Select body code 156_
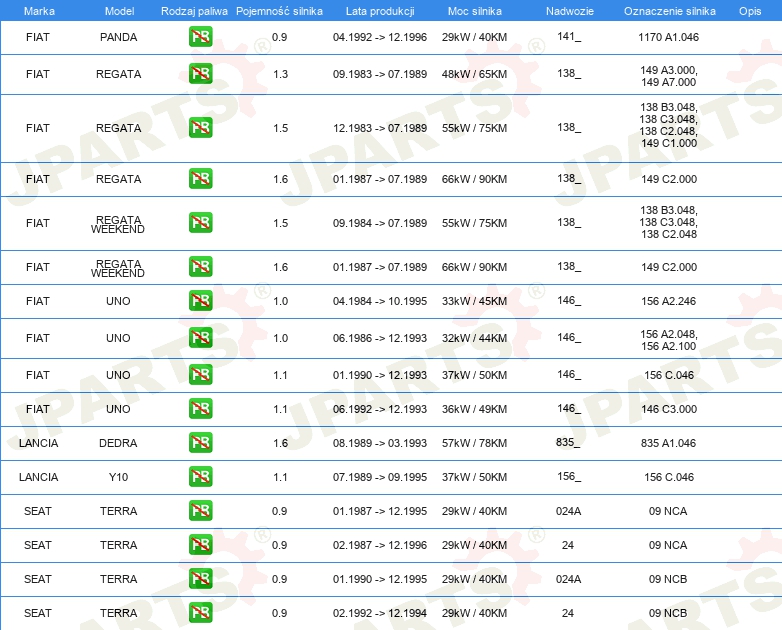This screenshot has height=630, width=782. tap(569, 476)
